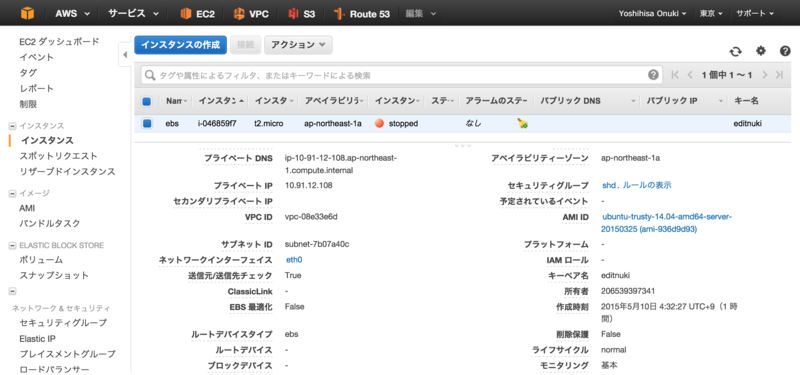Collapse the left navigation pane arrow
Viewport: 800px width, 375px height.
click(x=125, y=55)
